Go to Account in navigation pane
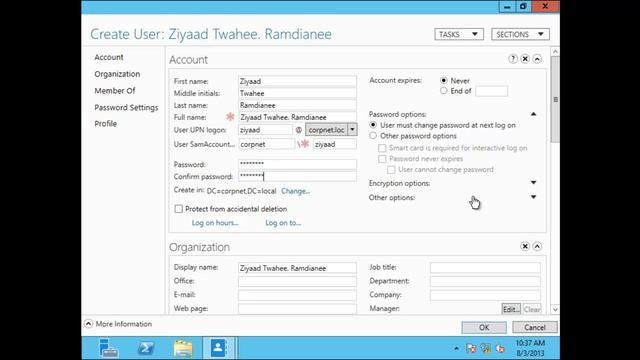 [109, 57]
